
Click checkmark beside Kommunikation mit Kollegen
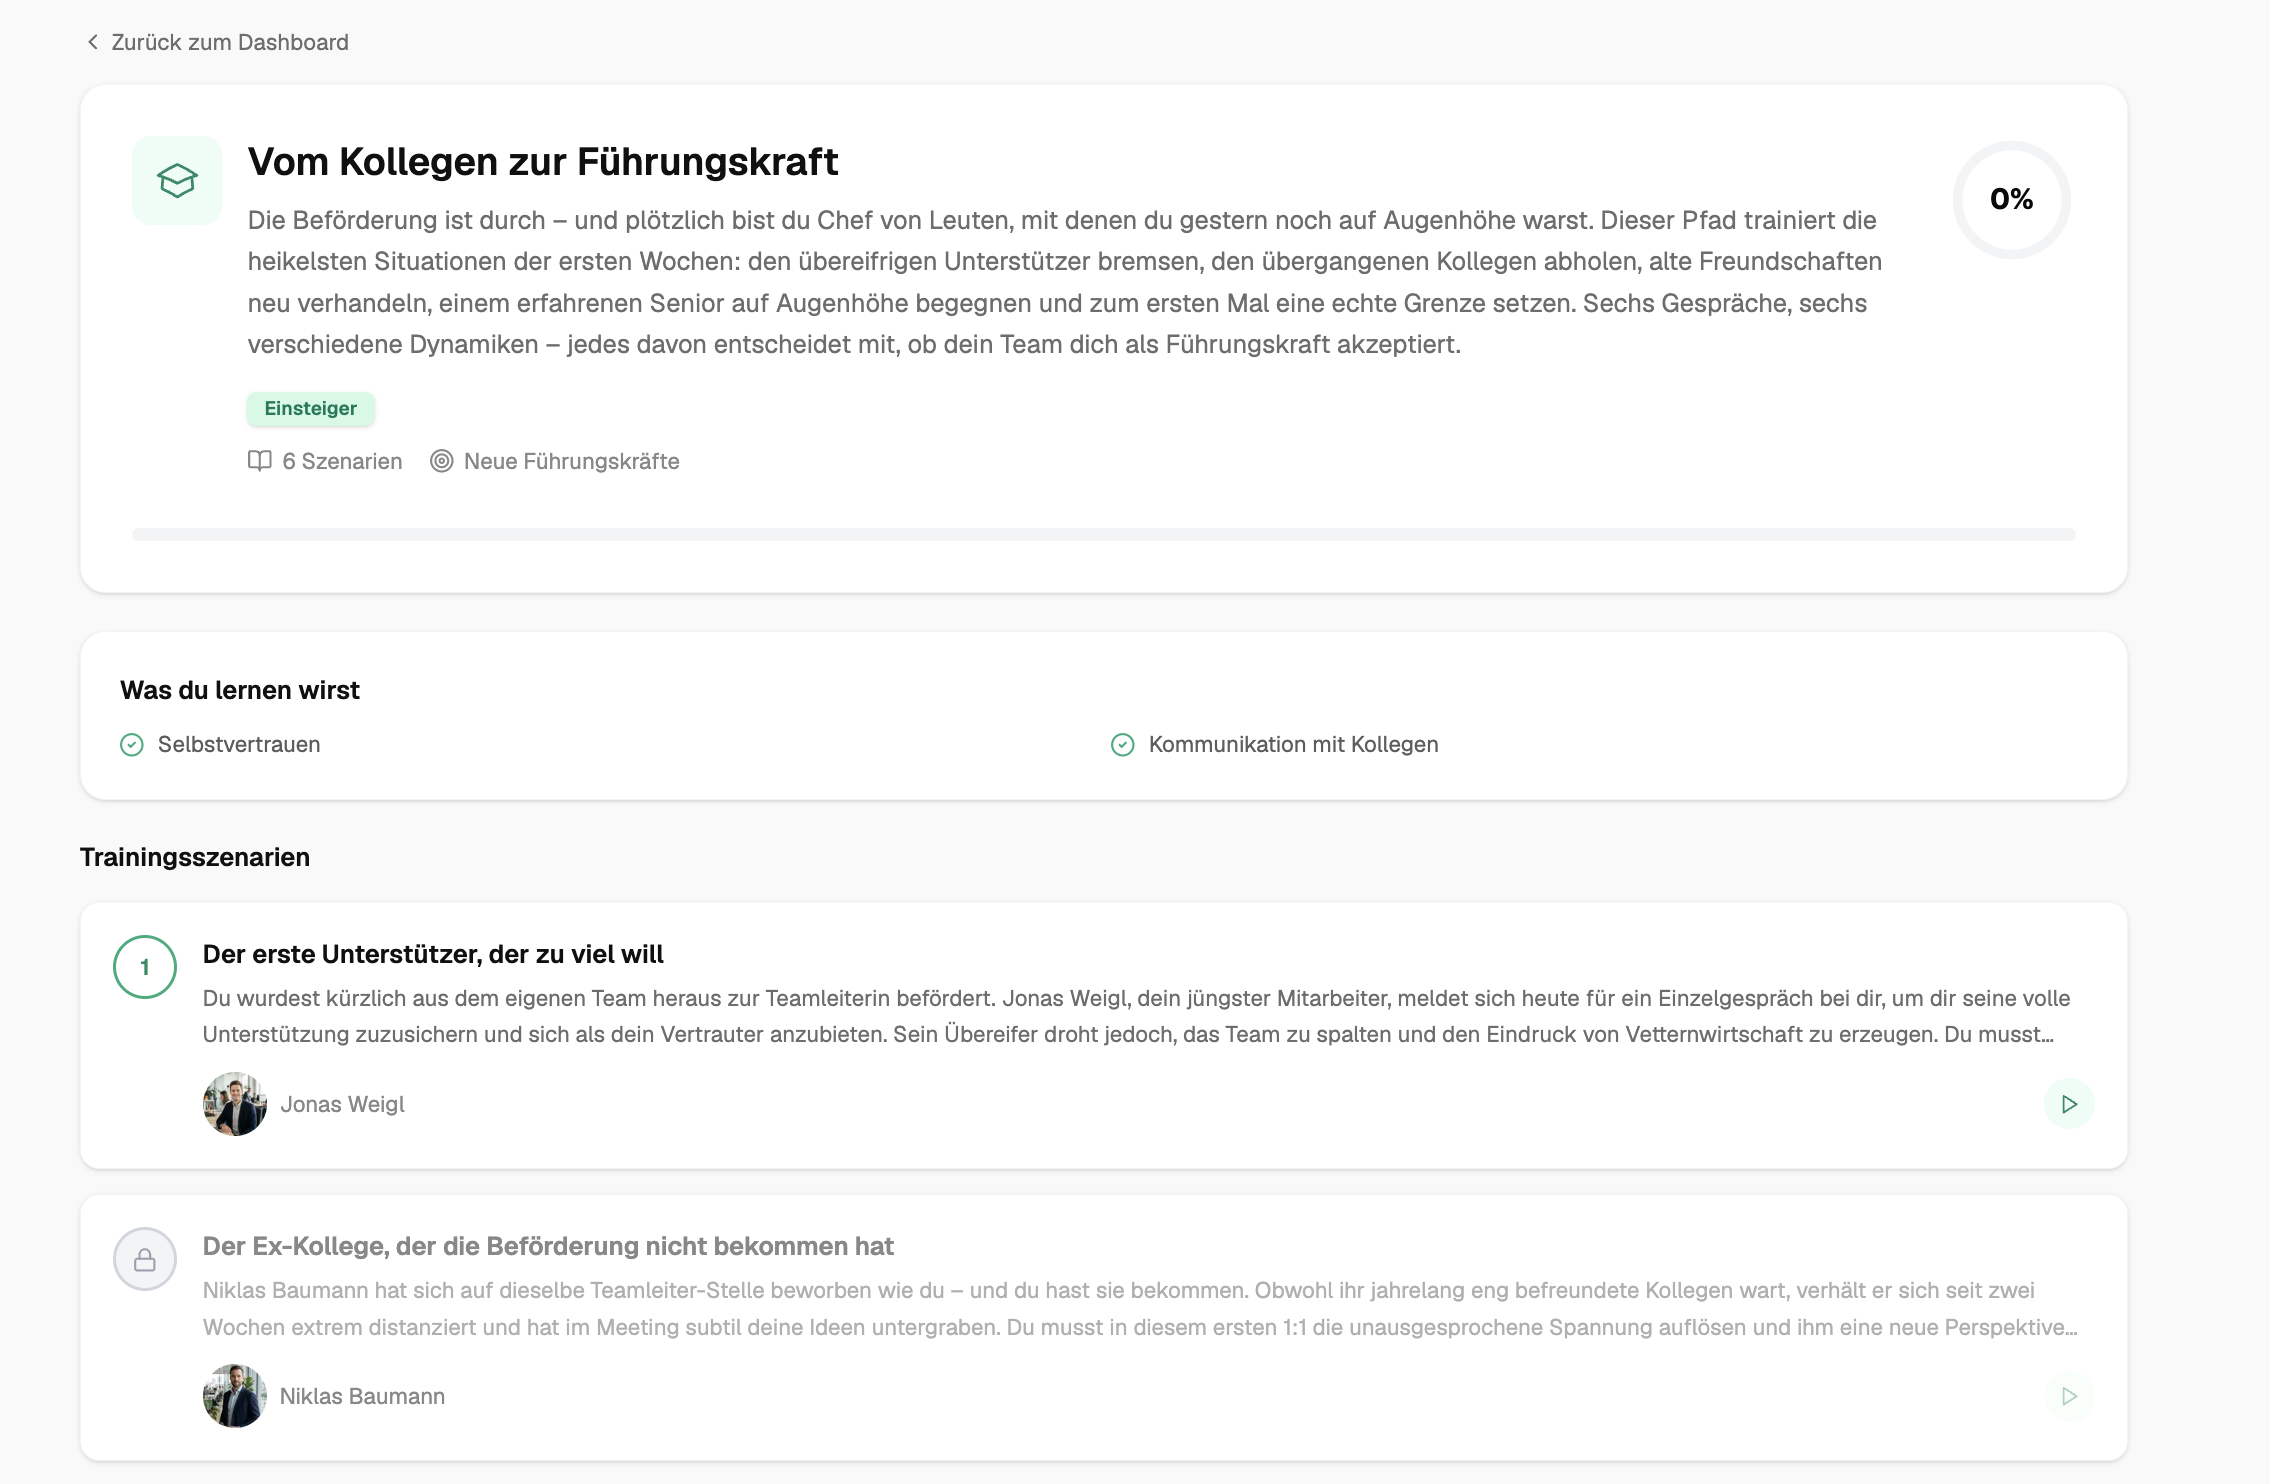pos(1122,745)
